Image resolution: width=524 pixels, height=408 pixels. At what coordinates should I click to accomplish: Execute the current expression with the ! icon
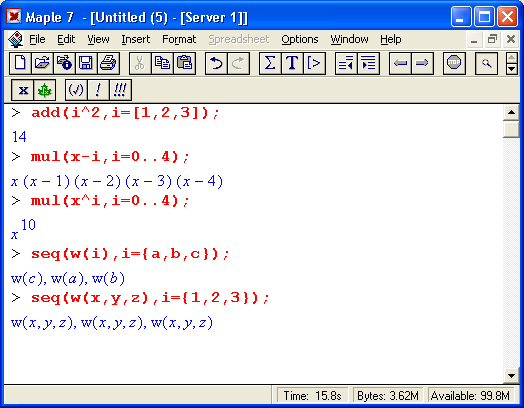98,90
